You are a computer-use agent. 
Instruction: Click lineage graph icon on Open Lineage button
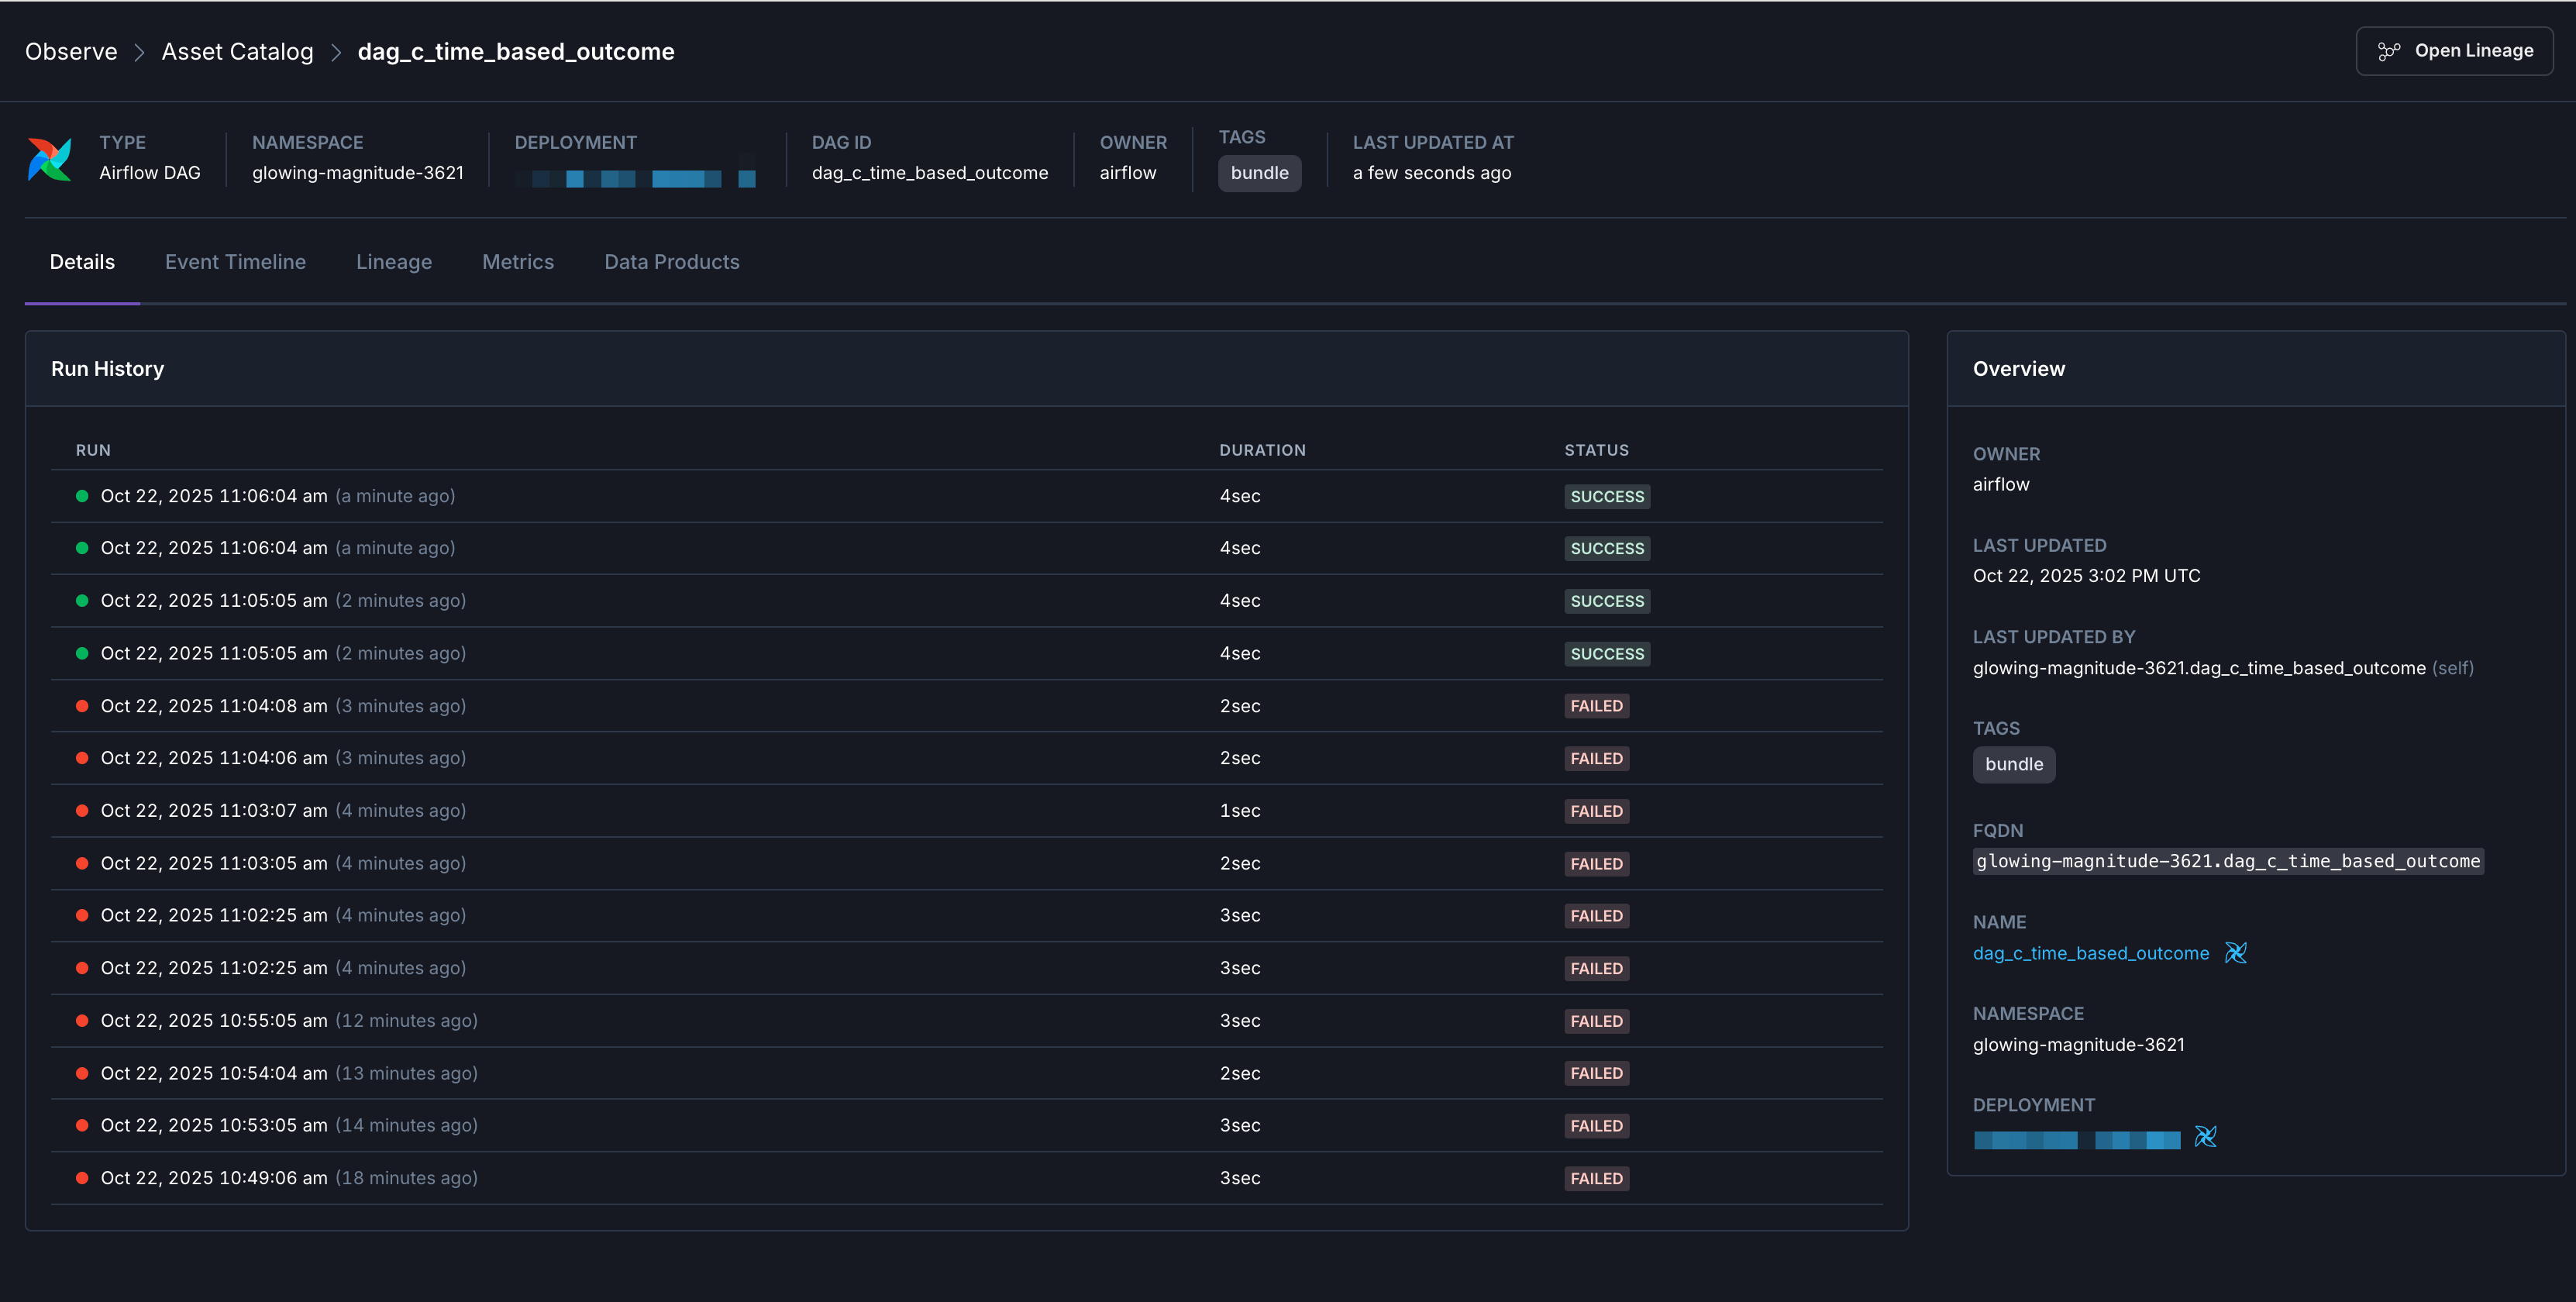point(2390,50)
